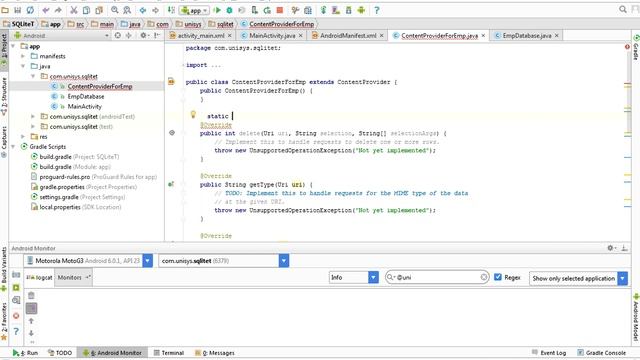Click the screen record icon in Android Monitor

click(16, 287)
